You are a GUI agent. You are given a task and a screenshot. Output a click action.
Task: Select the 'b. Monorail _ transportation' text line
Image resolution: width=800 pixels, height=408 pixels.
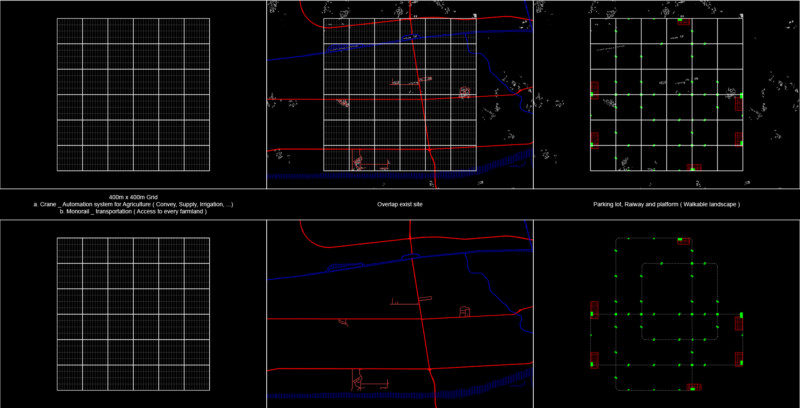point(132,211)
